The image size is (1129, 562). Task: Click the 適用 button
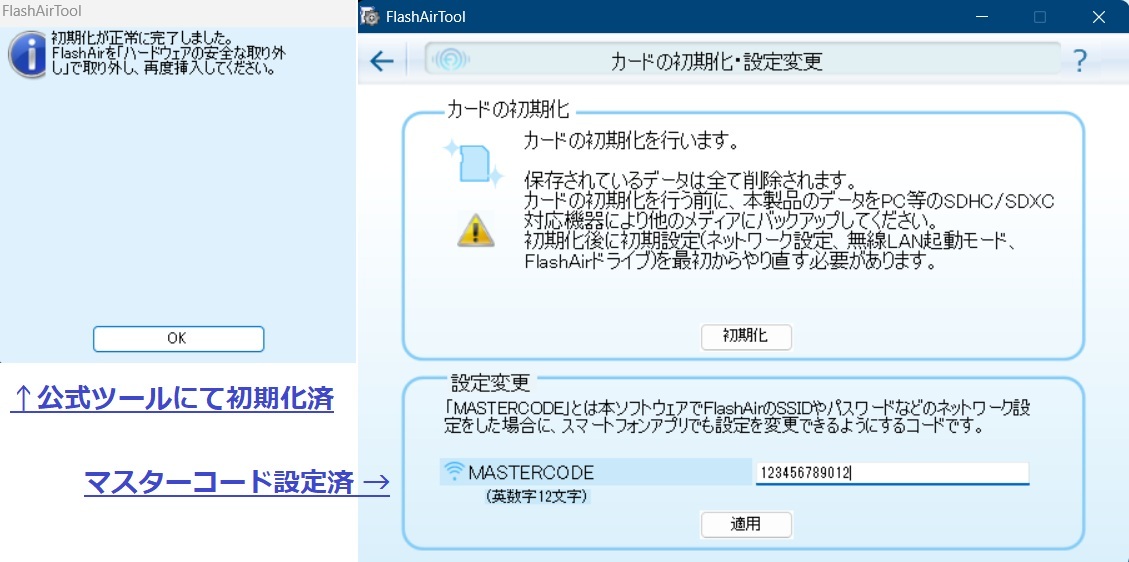pyautogui.click(x=746, y=524)
